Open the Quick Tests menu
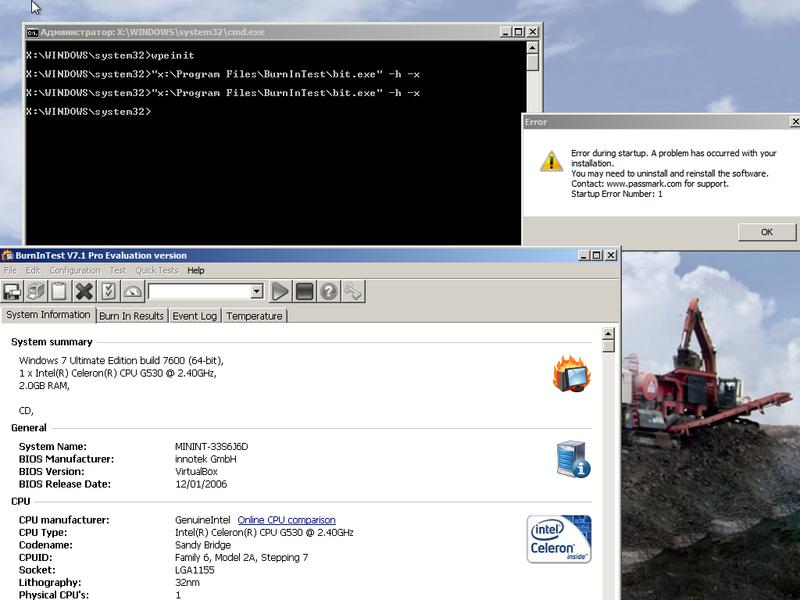 click(x=157, y=270)
